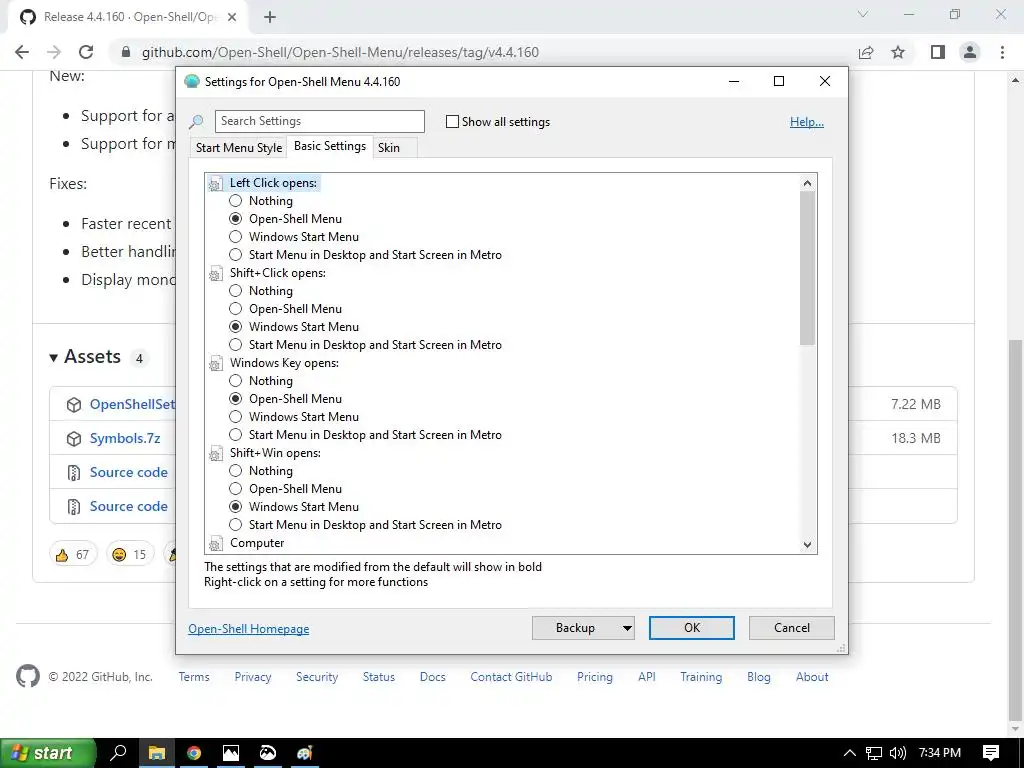
Task: Click the settings list vertical scrollbar thumb
Action: pos(808,268)
